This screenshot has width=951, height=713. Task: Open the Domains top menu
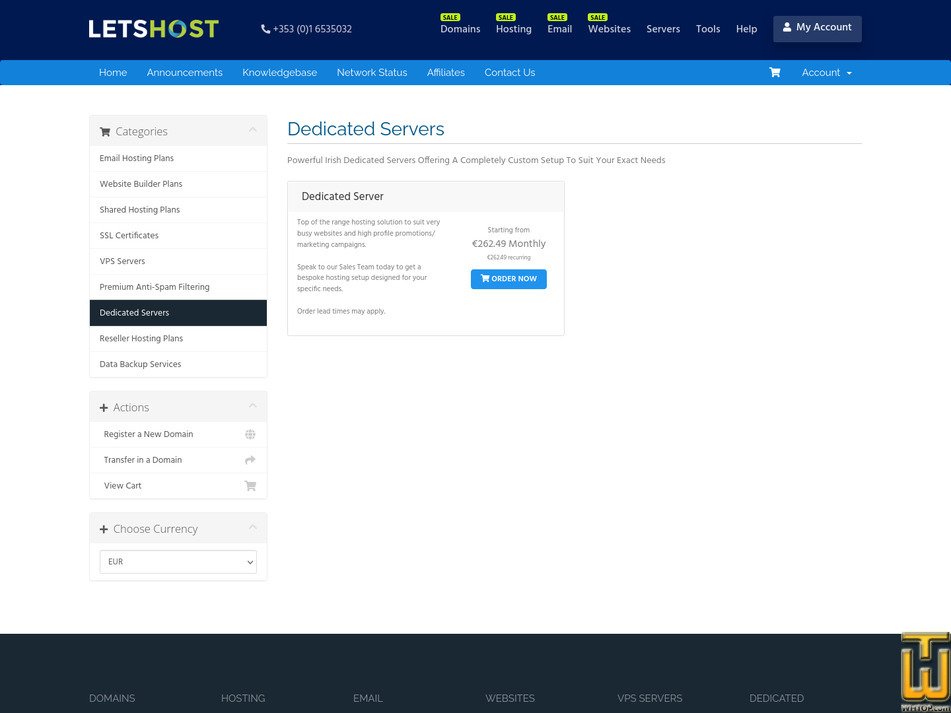460,29
